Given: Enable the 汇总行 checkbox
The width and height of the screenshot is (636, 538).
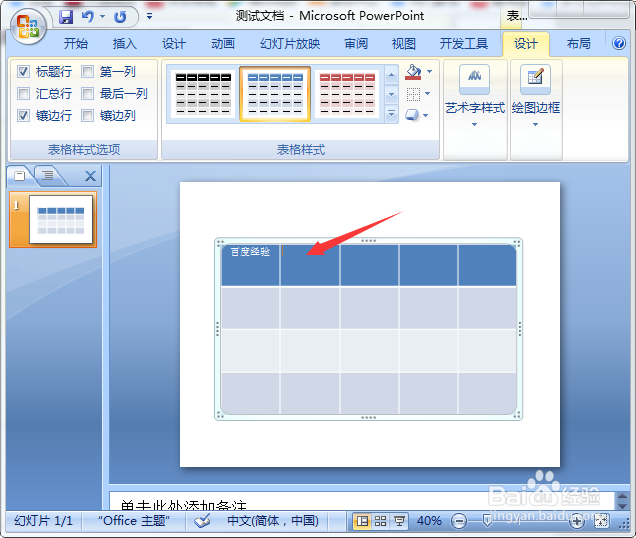Looking at the screenshot, I should tap(24, 94).
